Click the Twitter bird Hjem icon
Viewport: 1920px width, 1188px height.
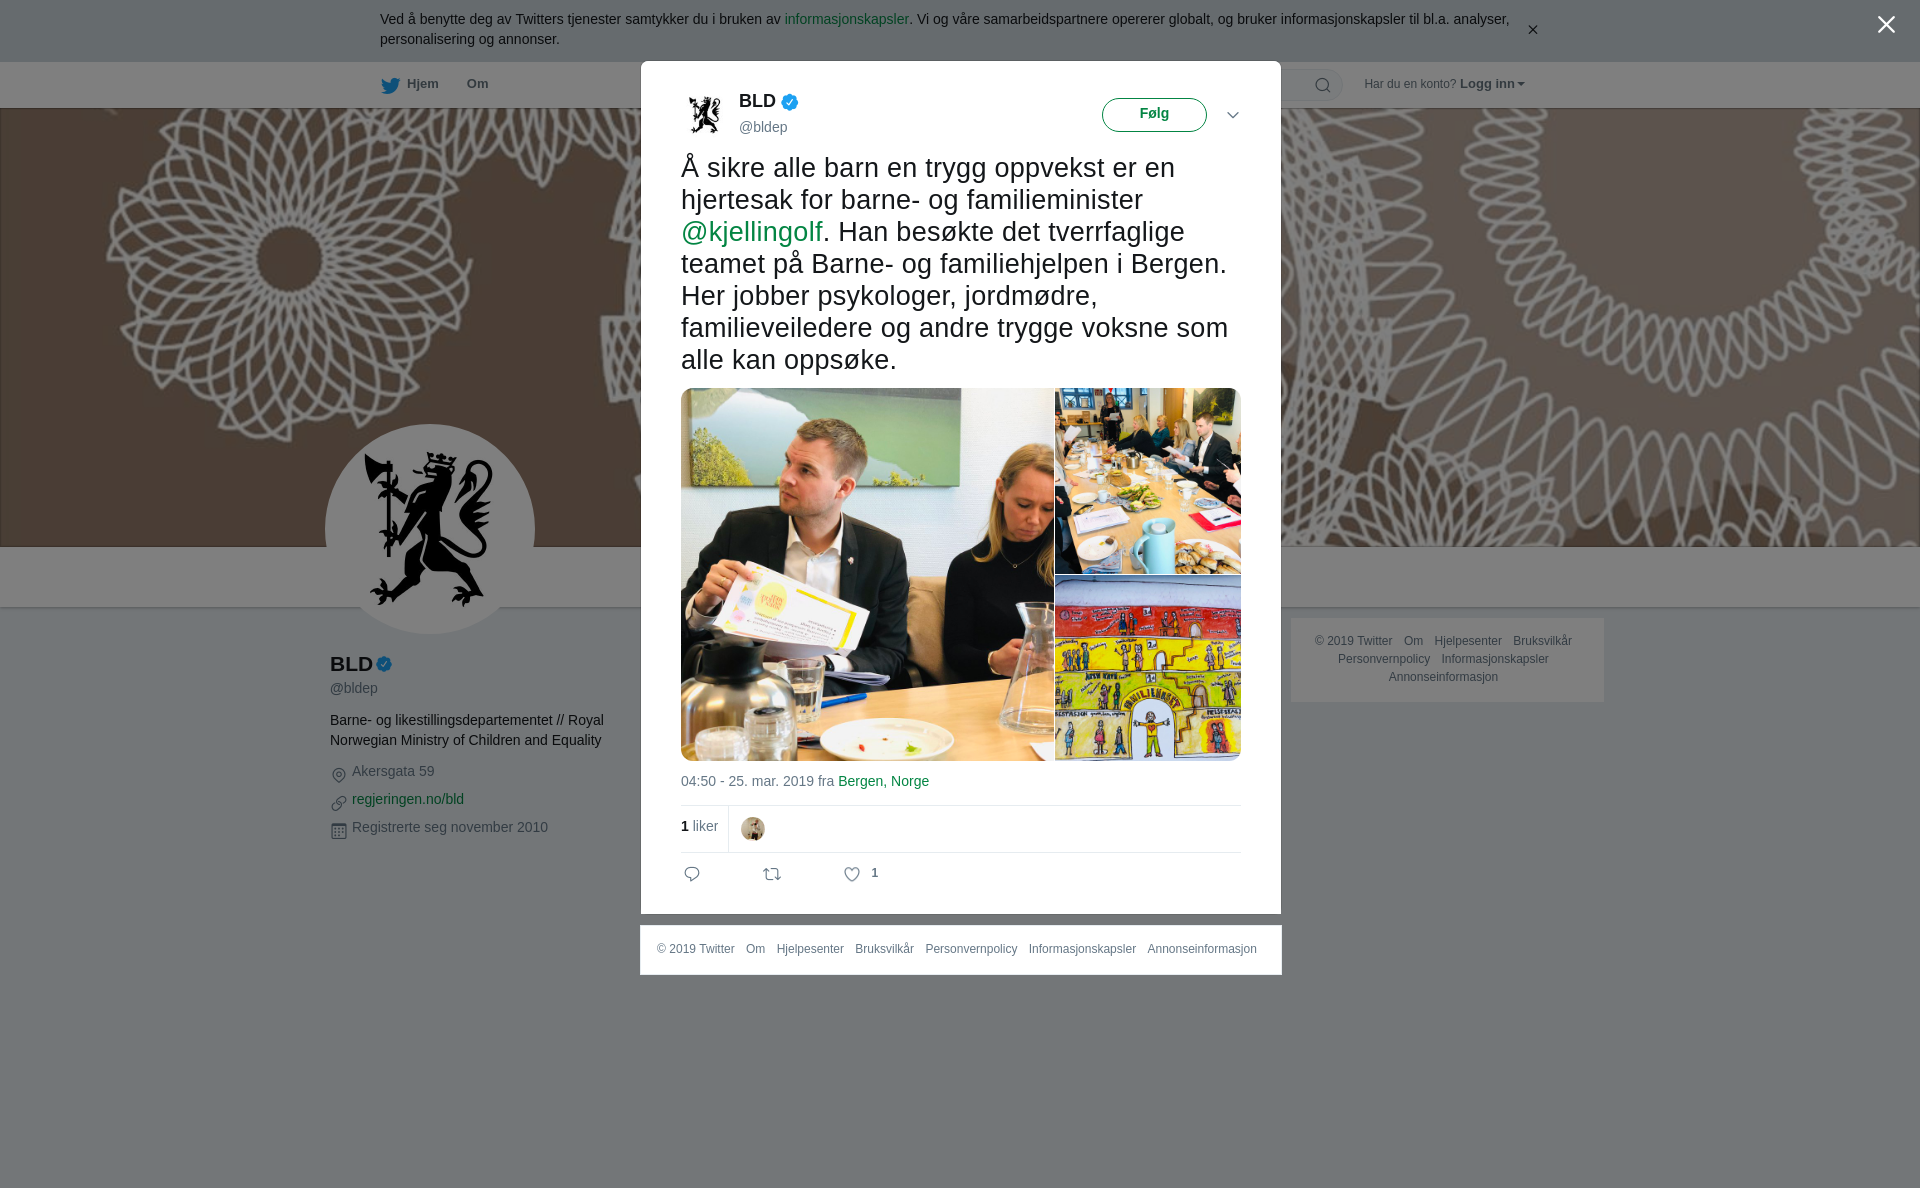(x=390, y=85)
